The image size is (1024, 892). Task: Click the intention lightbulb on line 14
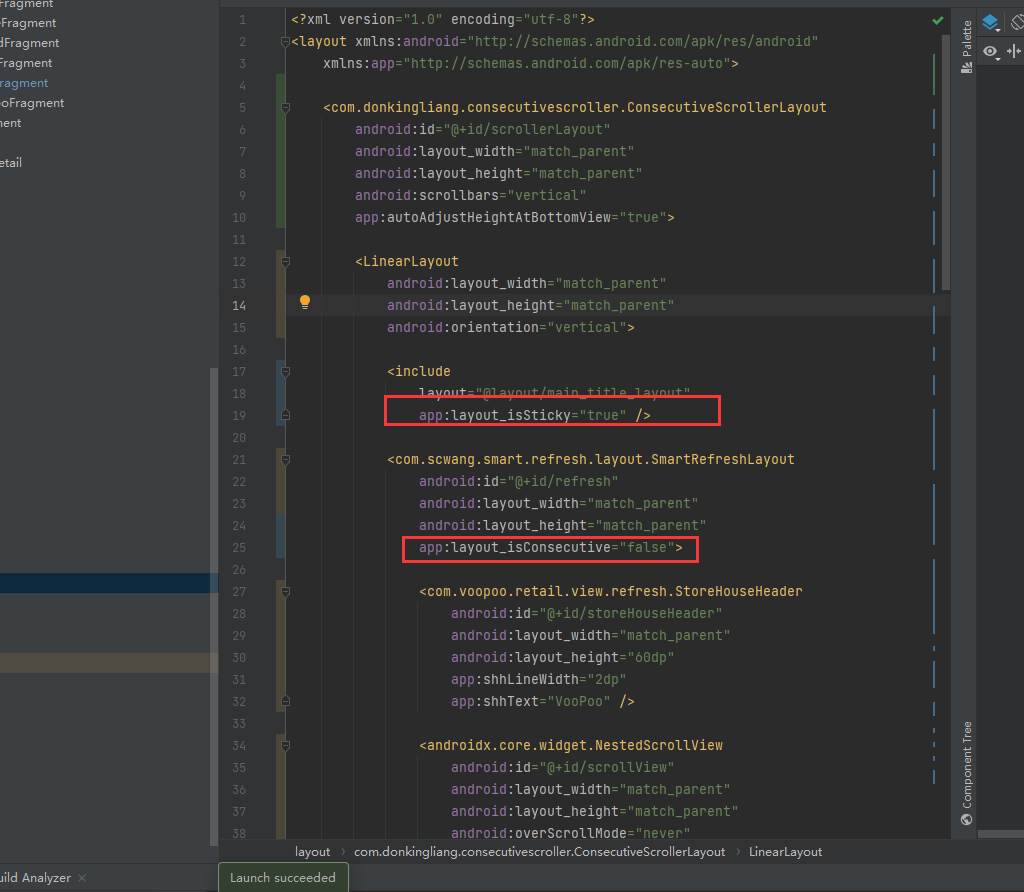pos(305,302)
